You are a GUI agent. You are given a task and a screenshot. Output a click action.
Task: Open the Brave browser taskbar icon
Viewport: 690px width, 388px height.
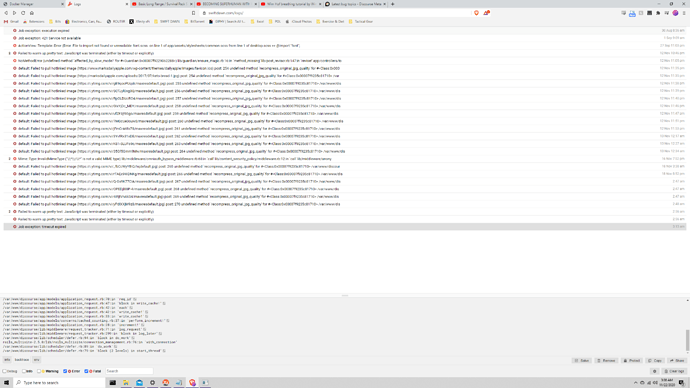[192, 383]
